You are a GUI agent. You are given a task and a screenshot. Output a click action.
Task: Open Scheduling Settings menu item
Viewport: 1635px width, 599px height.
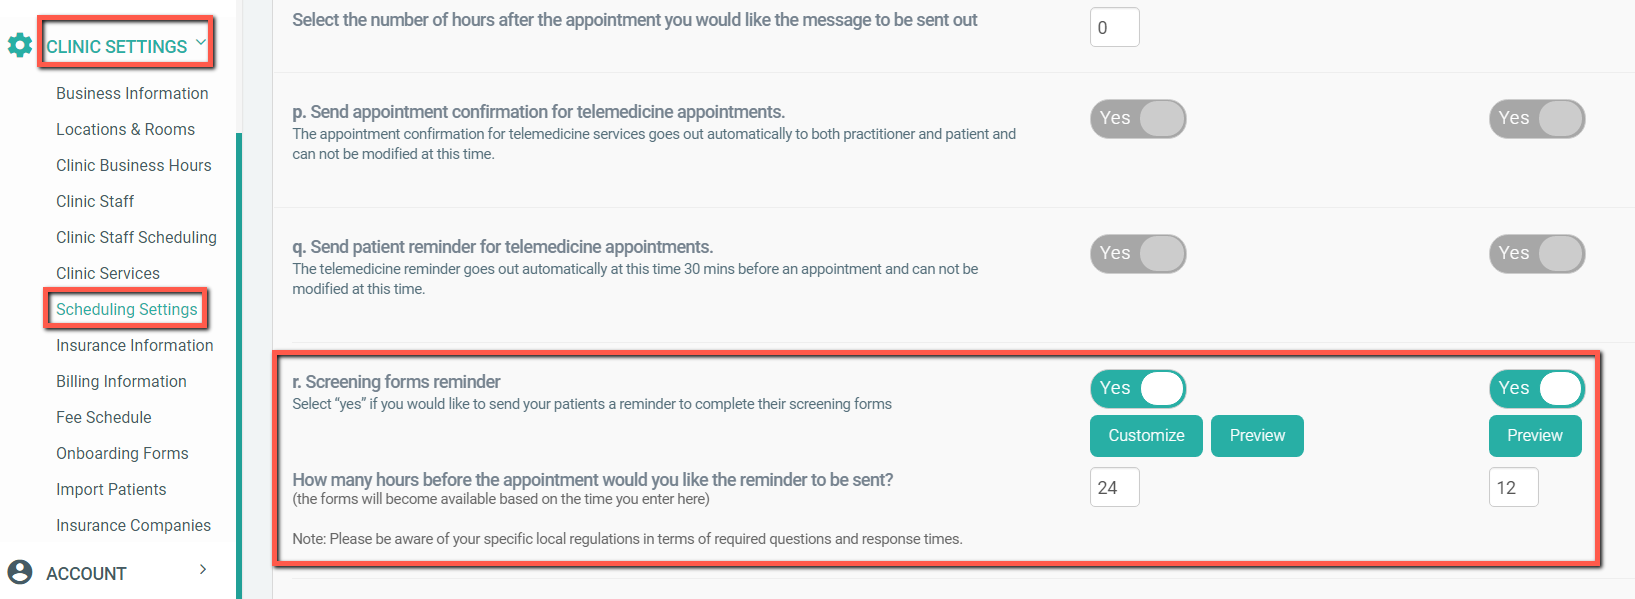tap(127, 309)
